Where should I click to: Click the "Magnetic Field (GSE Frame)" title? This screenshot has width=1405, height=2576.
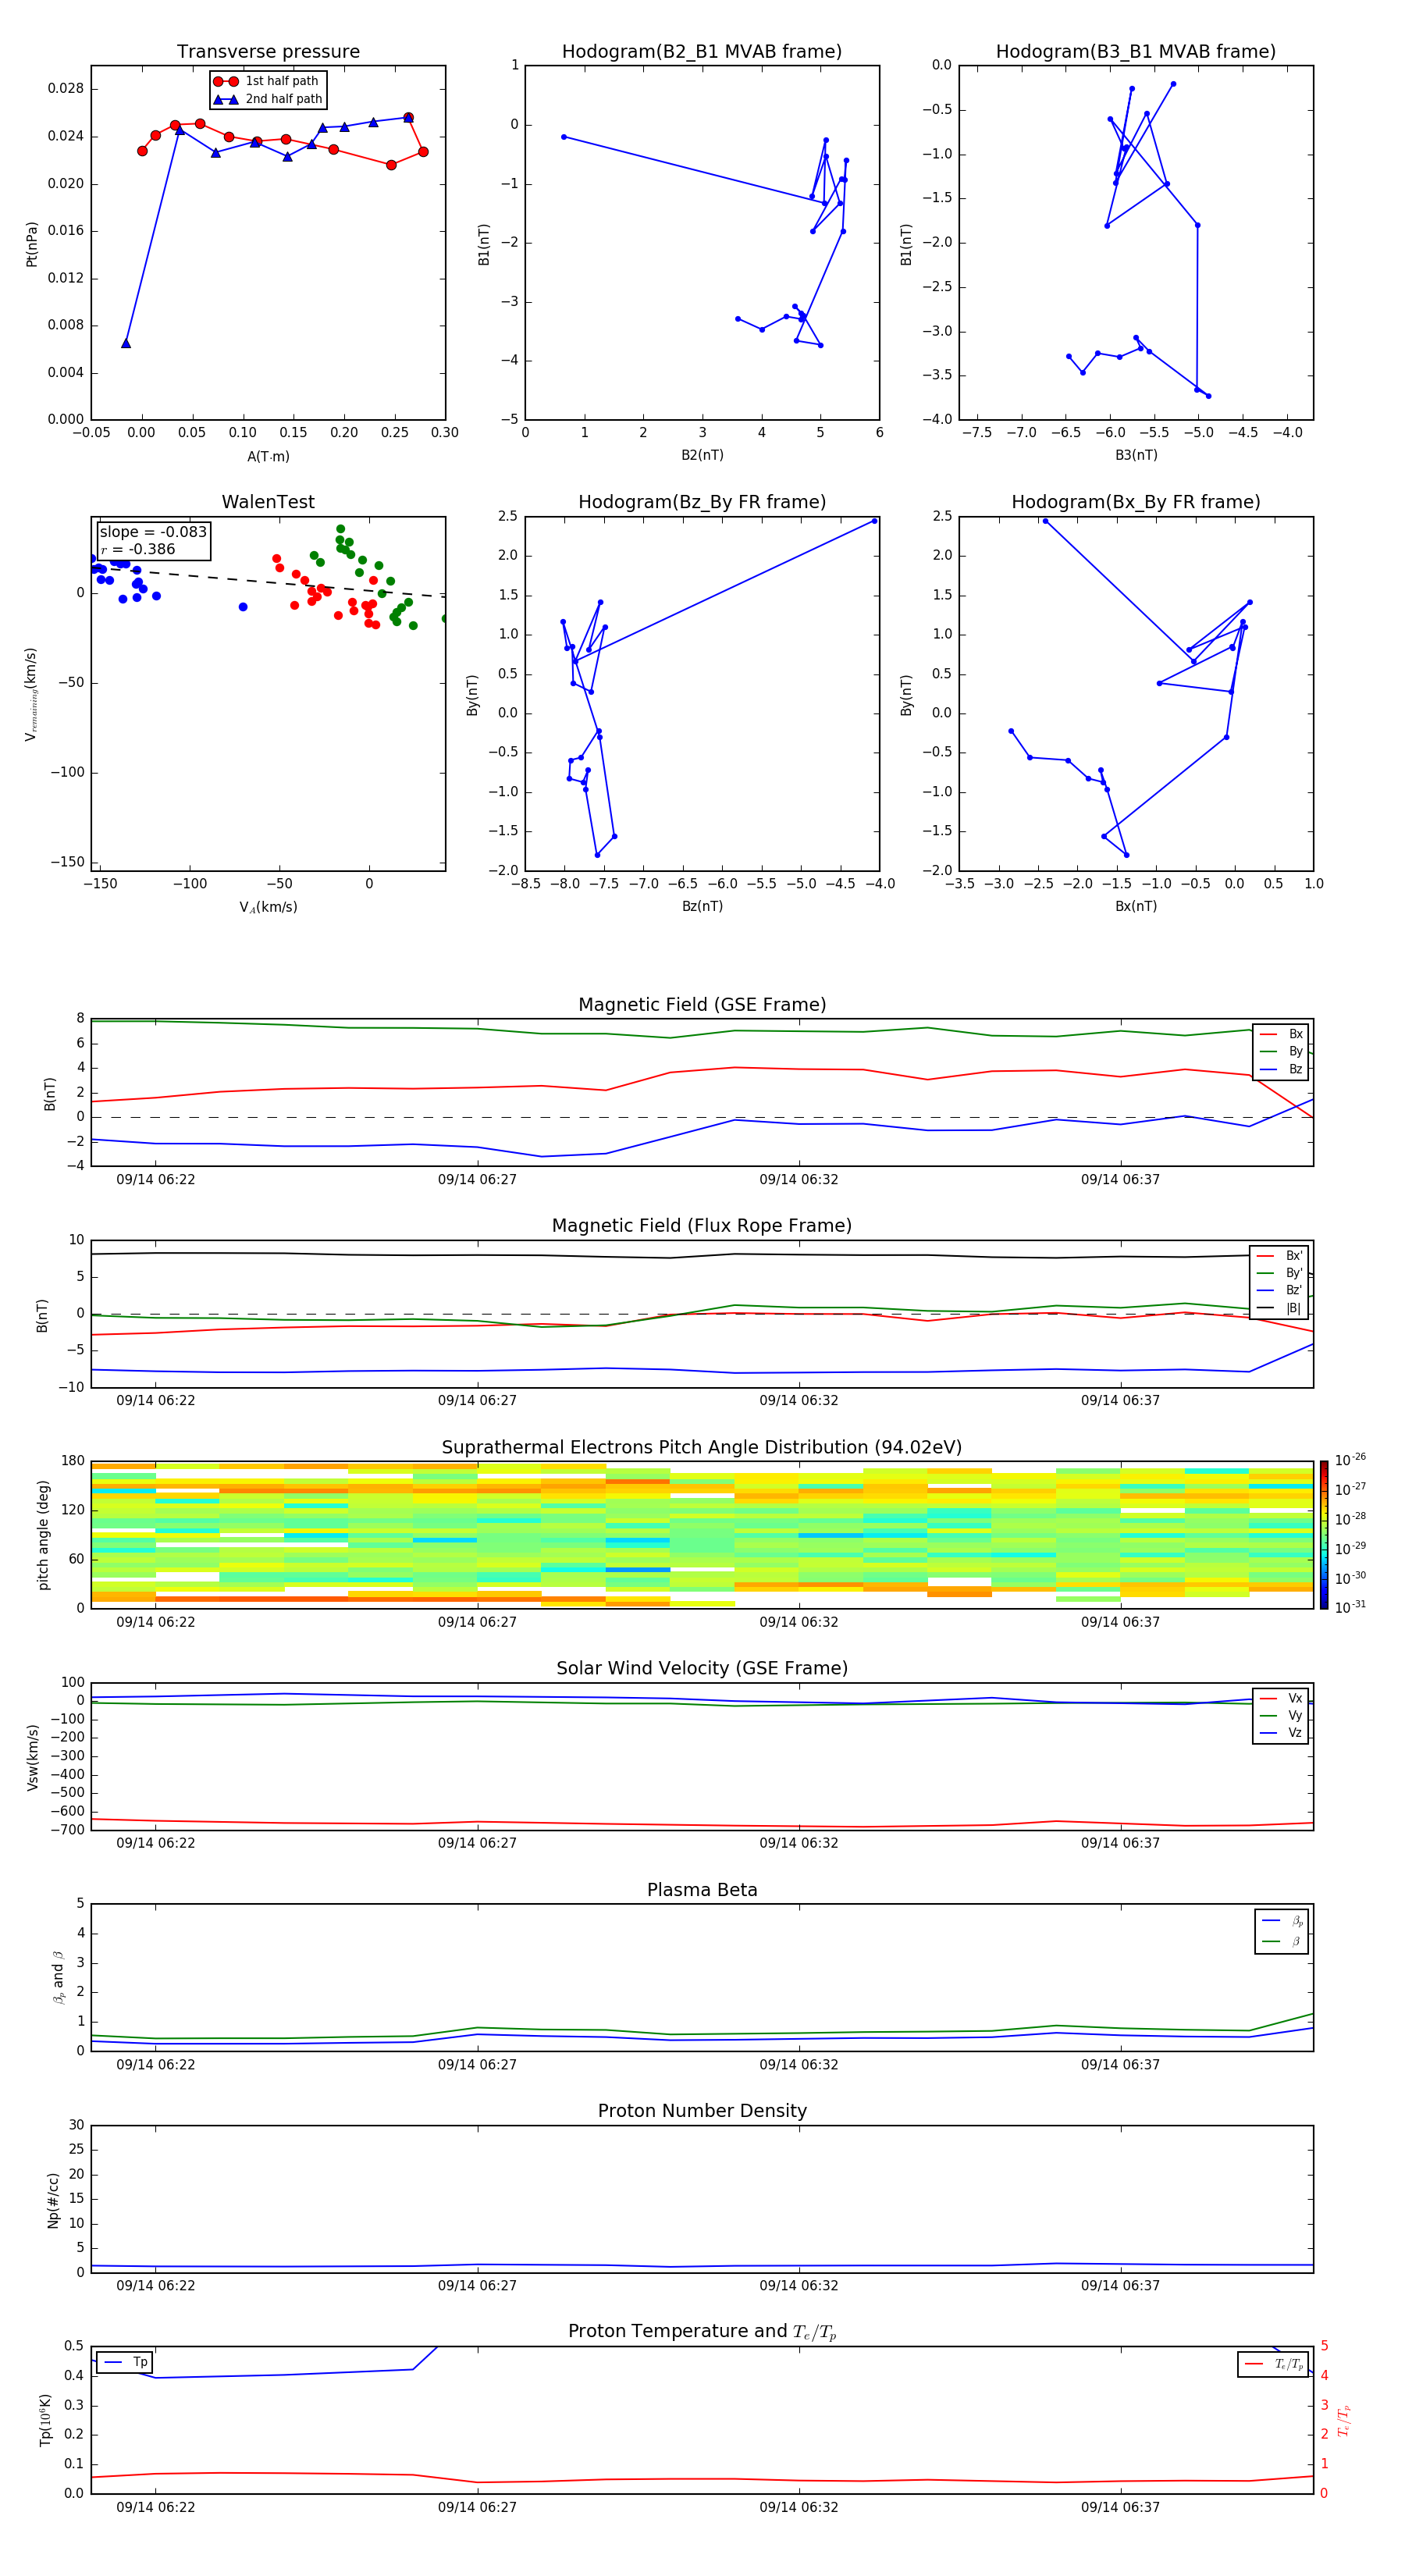tap(702, 1005)
